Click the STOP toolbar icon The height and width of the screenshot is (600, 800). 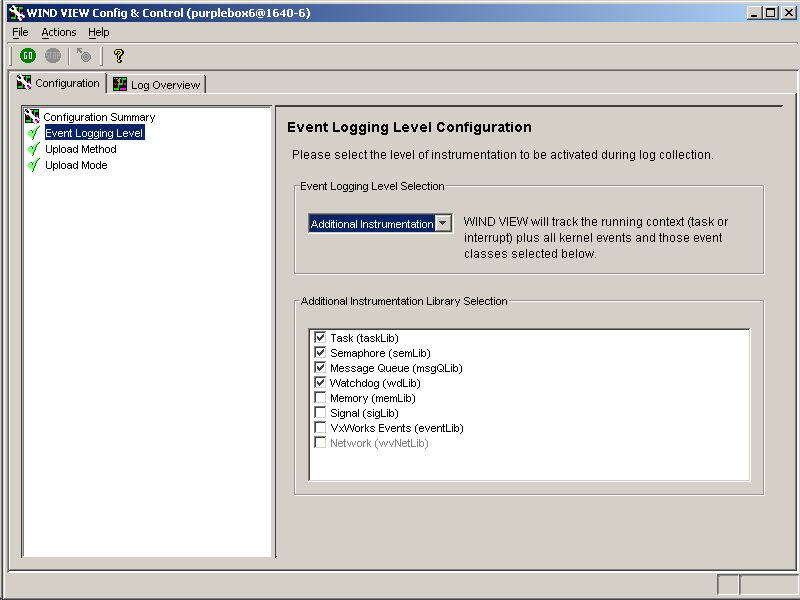(x=52, y=55)
